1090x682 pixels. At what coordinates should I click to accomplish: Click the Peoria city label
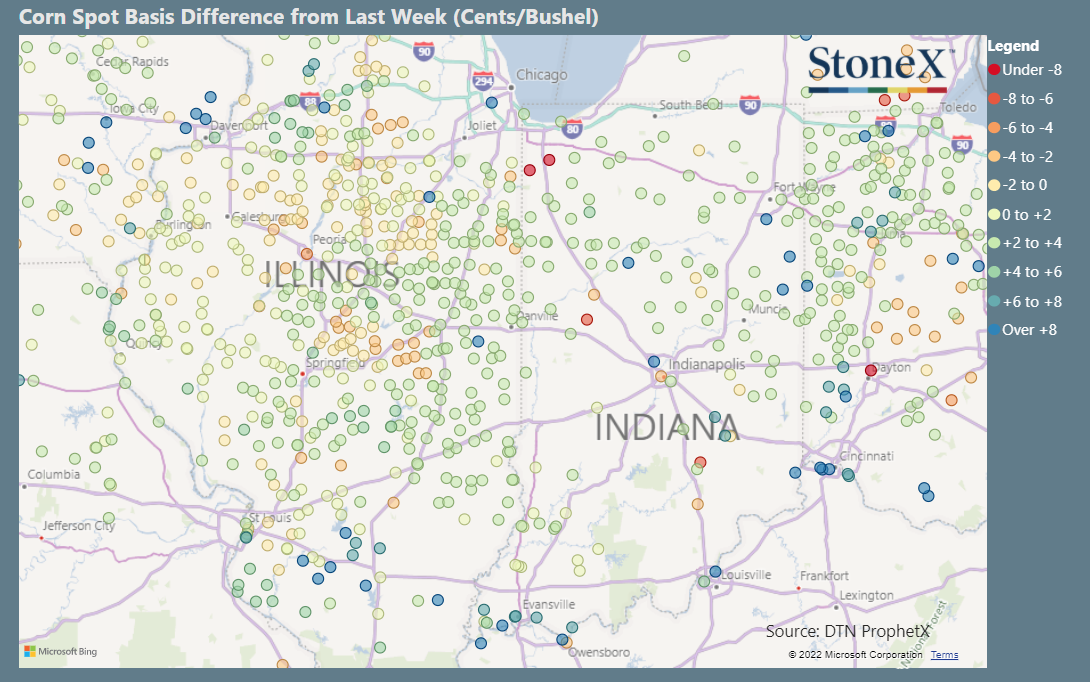(330, 239)
